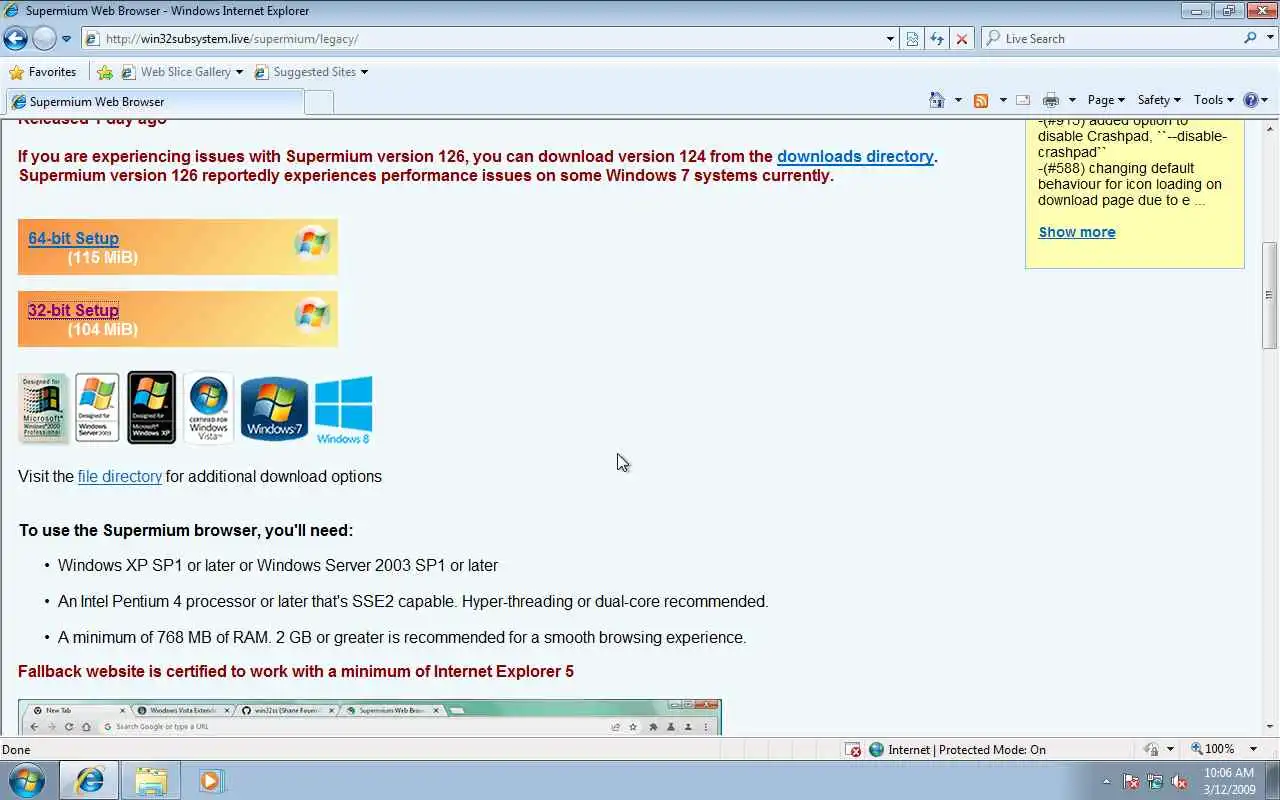Click the Read Mail envelope icon
The width and height of the screenshot is (1280, 800).
click(x=1023, y=100)
